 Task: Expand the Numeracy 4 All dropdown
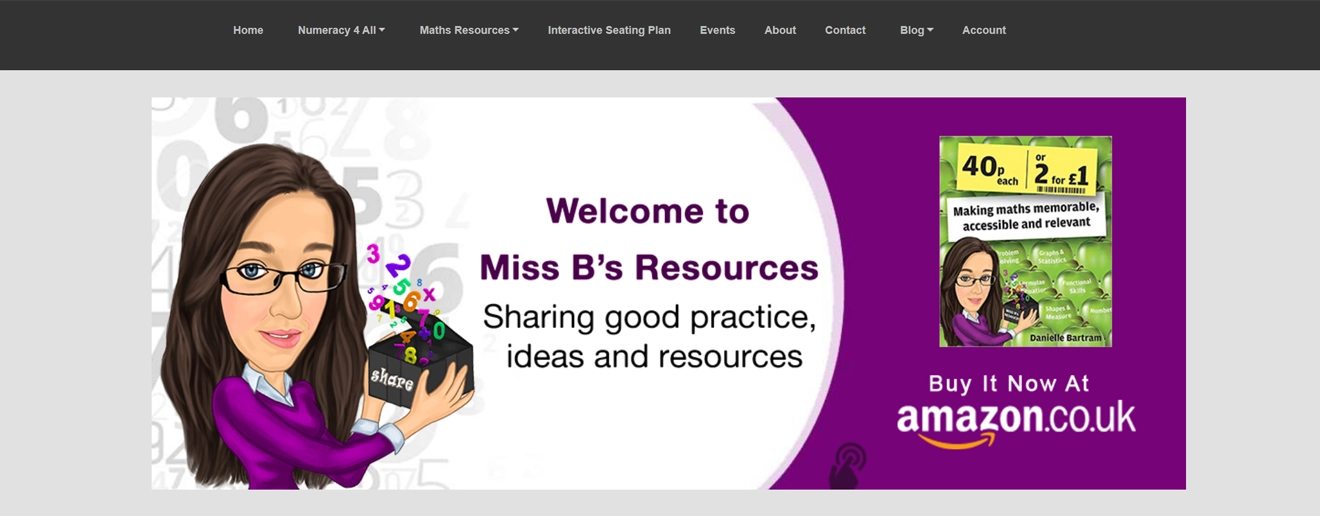(341, 30)
